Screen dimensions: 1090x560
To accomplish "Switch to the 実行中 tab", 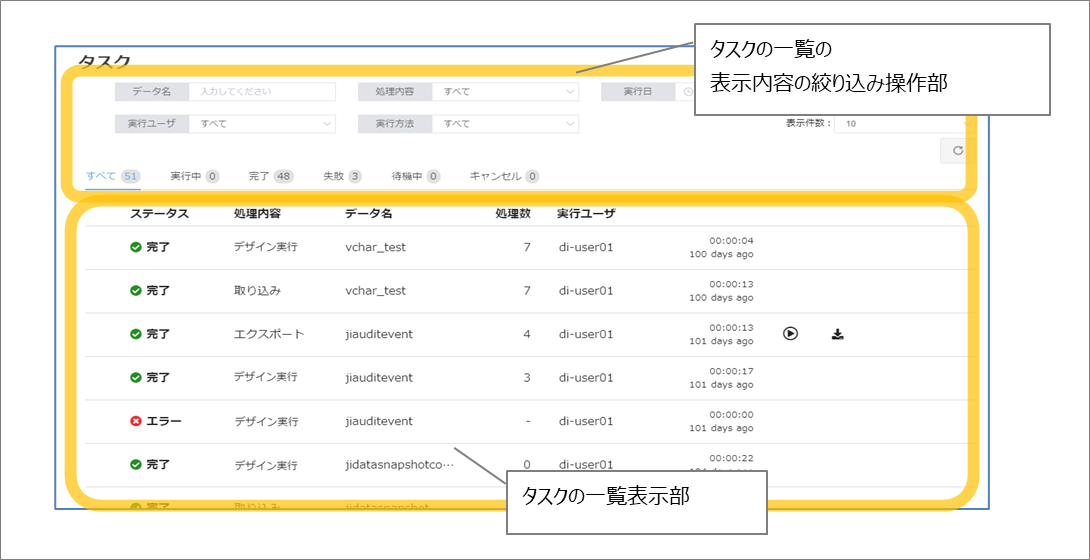I will (195, 176).
